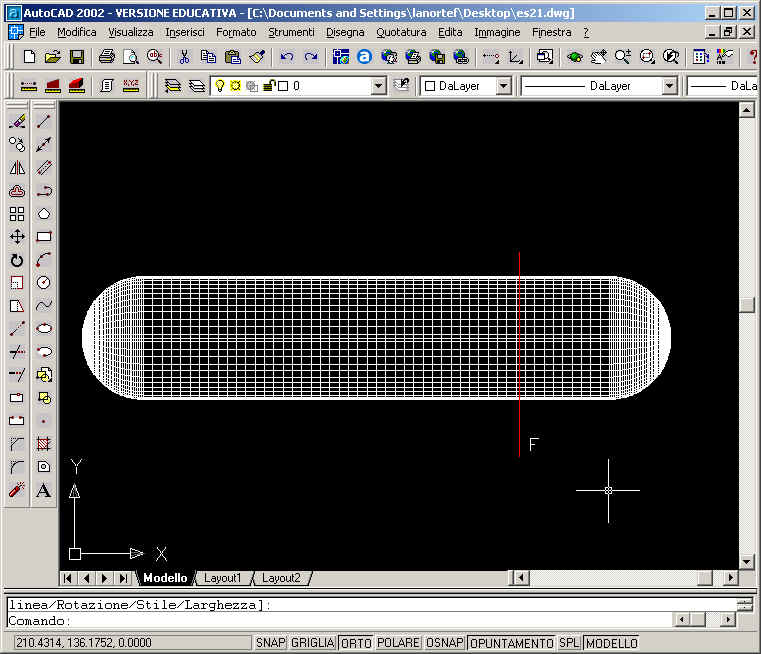Cut selection with the scissors icon
Viewport: 761px width, 654px height.
pos(184,57)
